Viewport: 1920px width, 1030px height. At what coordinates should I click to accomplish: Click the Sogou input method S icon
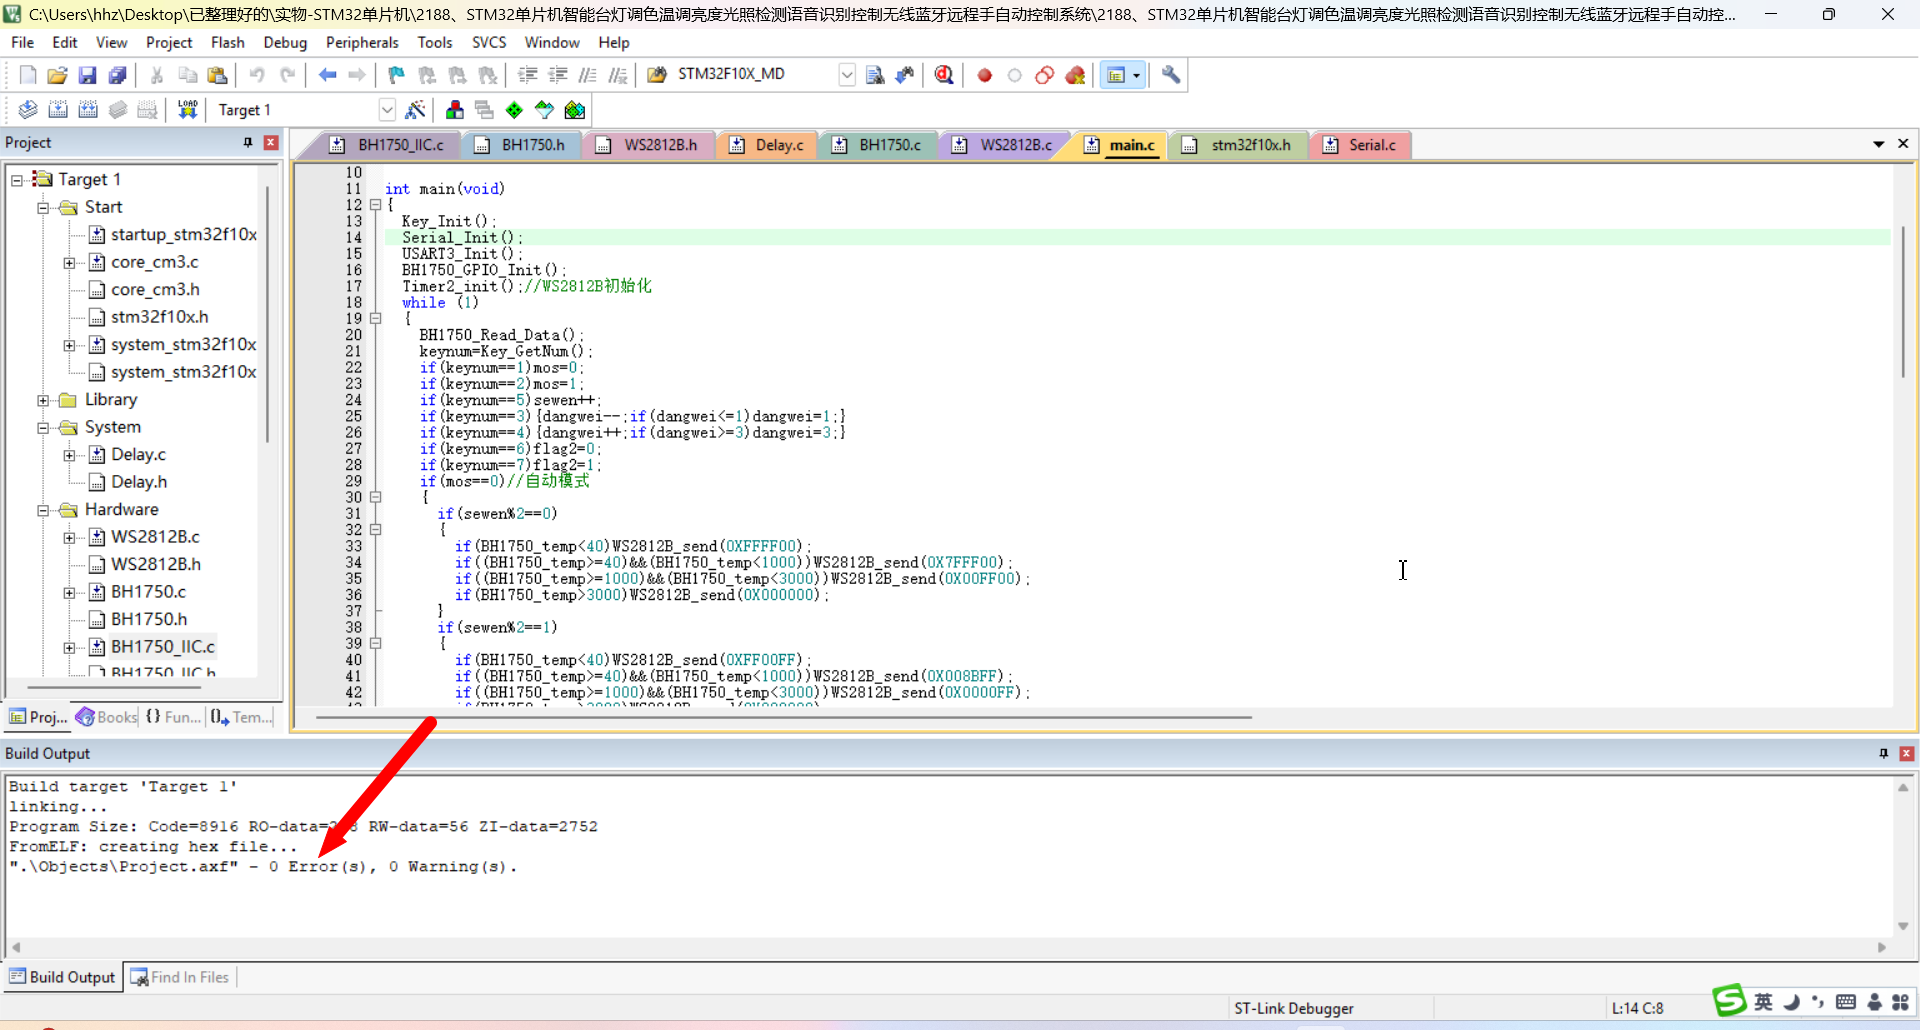[1730, 1000]
